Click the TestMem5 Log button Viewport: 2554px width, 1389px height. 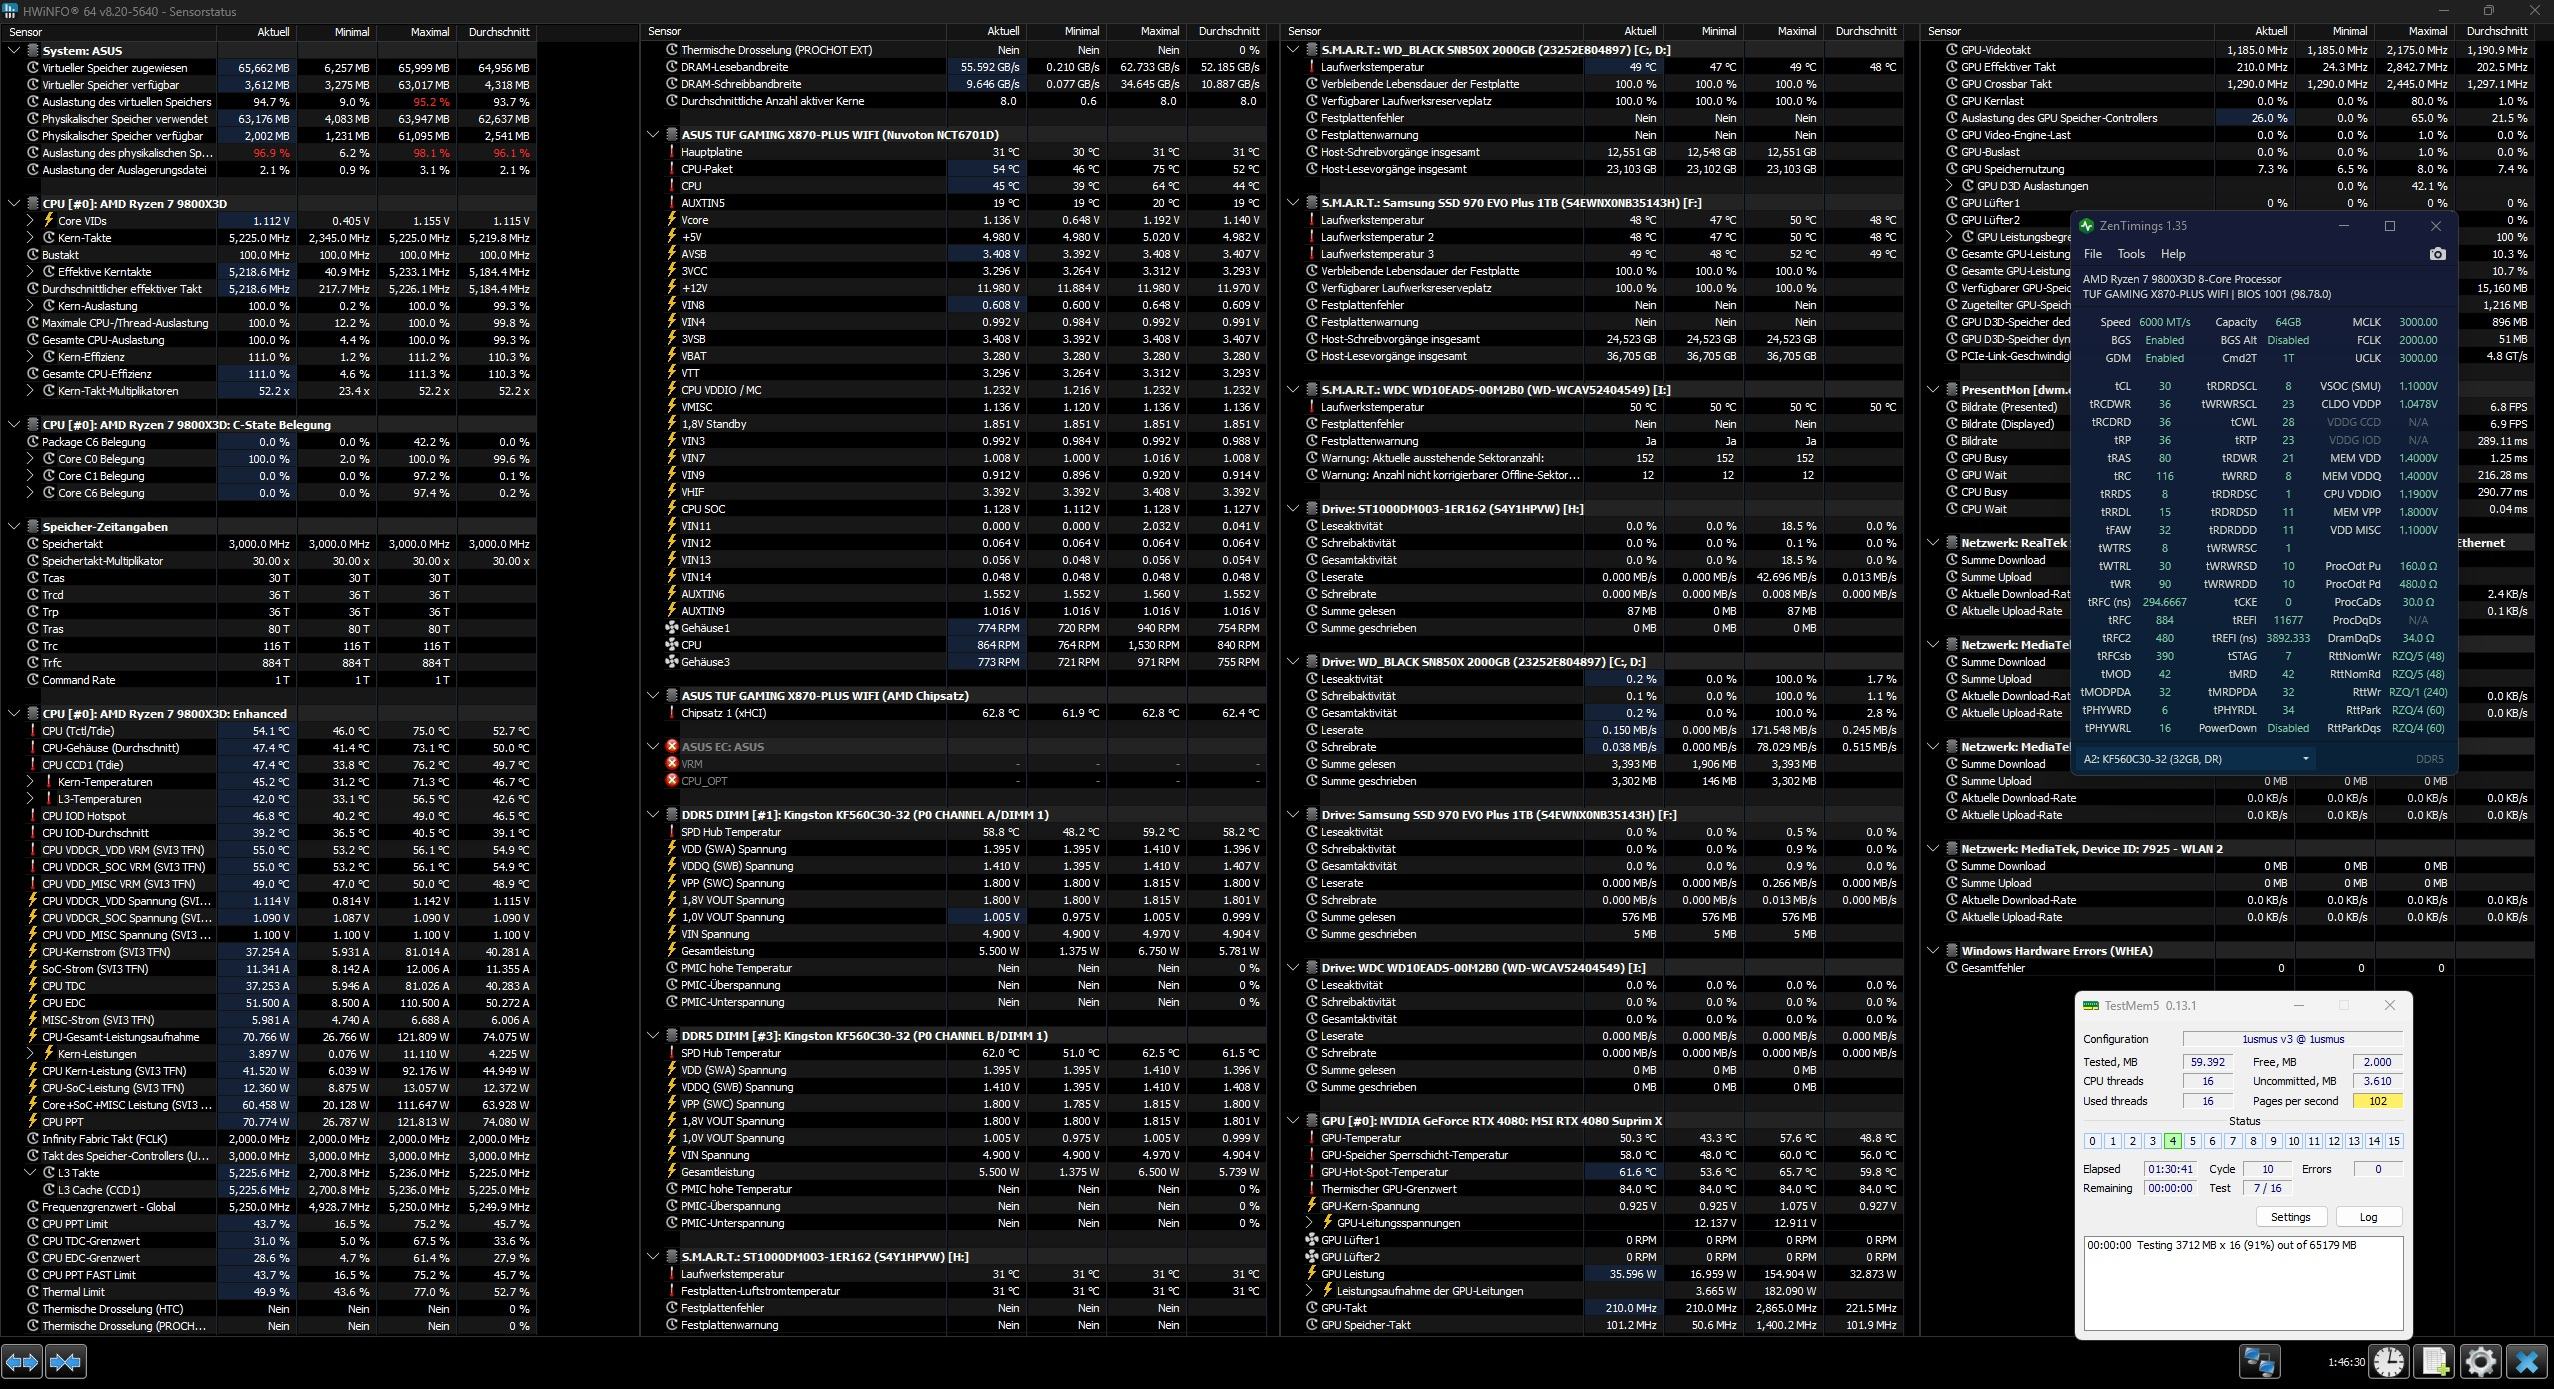click(2367, 1217)
